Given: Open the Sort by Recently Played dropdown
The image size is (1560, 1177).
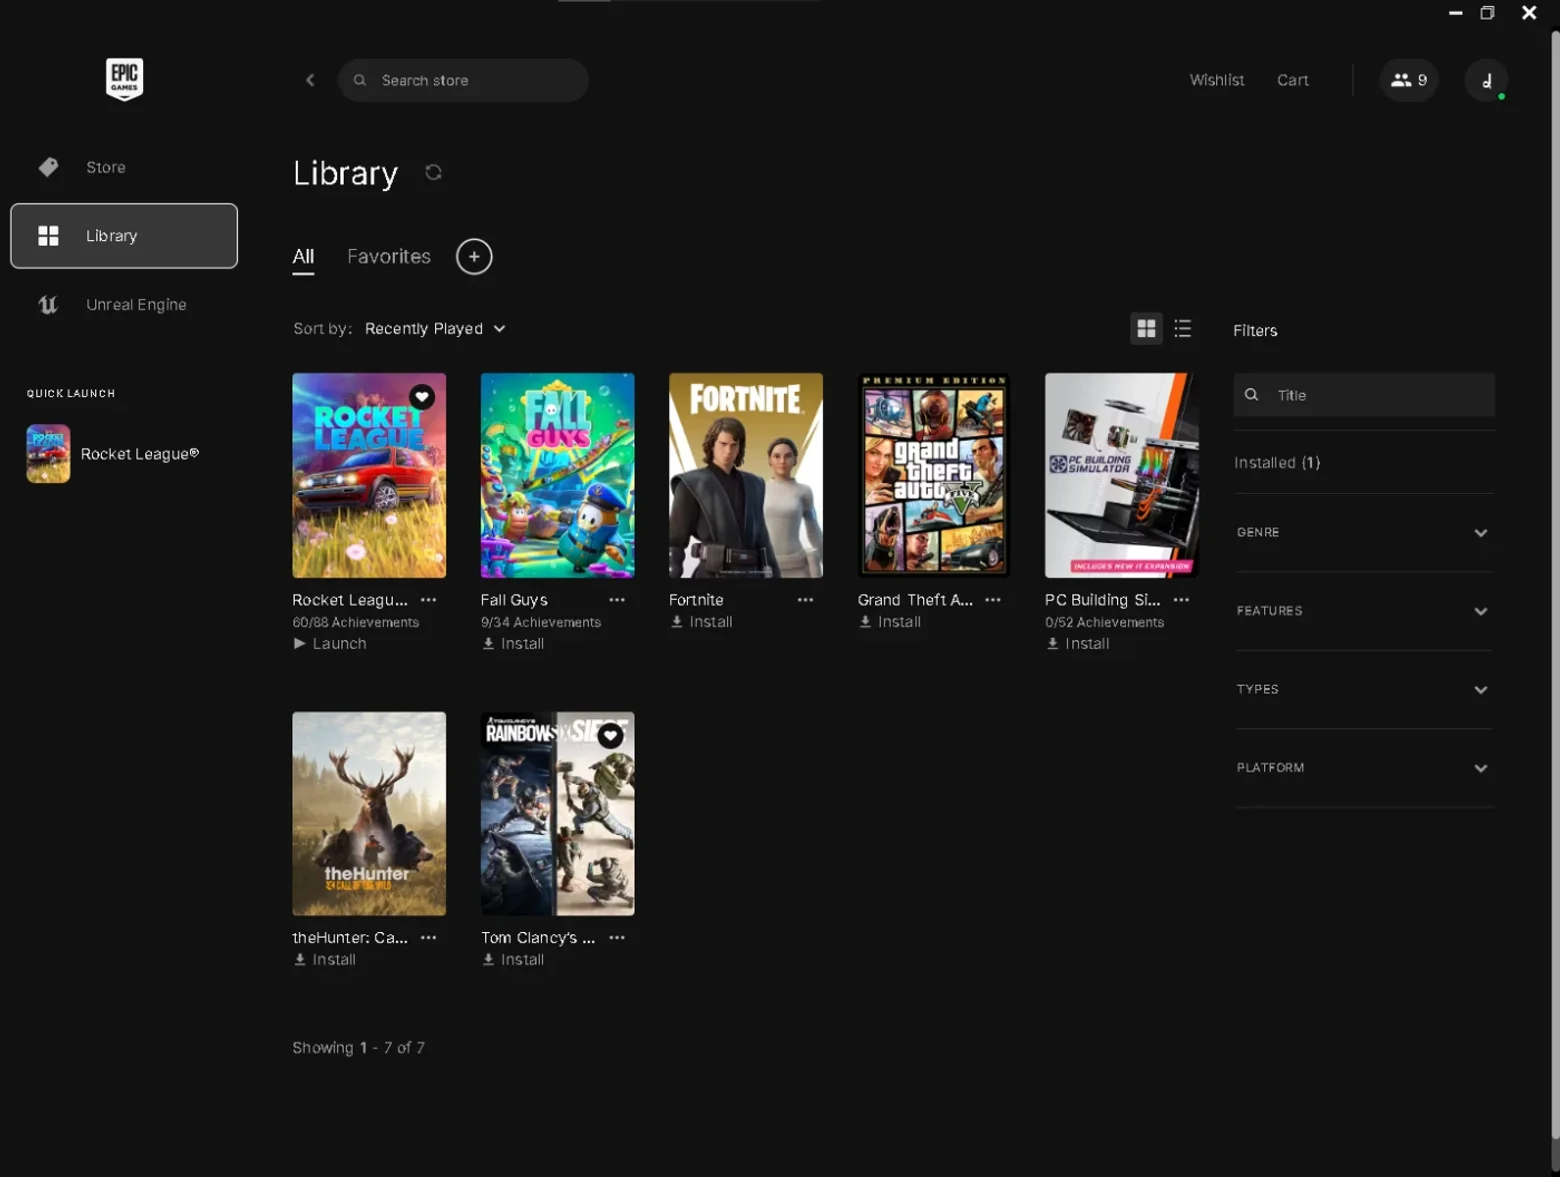Looking at the screenshot, I should coord(435,329).
